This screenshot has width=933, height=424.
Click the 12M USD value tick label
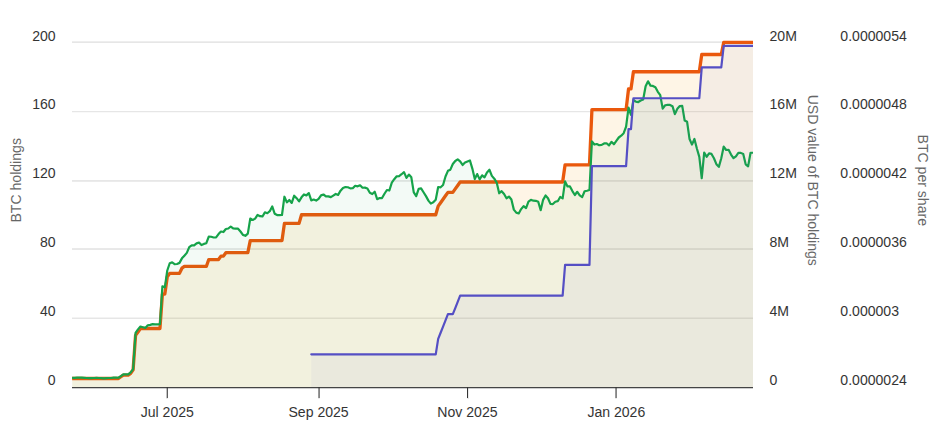click(782, 174)
